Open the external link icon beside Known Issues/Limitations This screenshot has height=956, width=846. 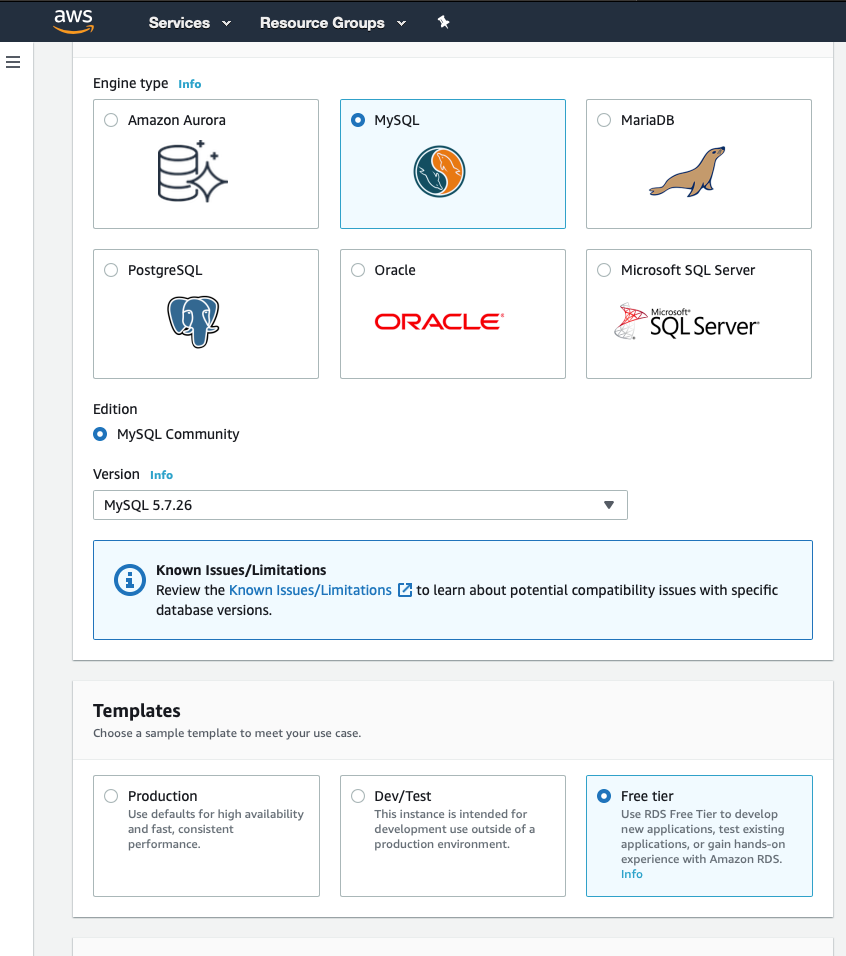click(x=405, y=590)
